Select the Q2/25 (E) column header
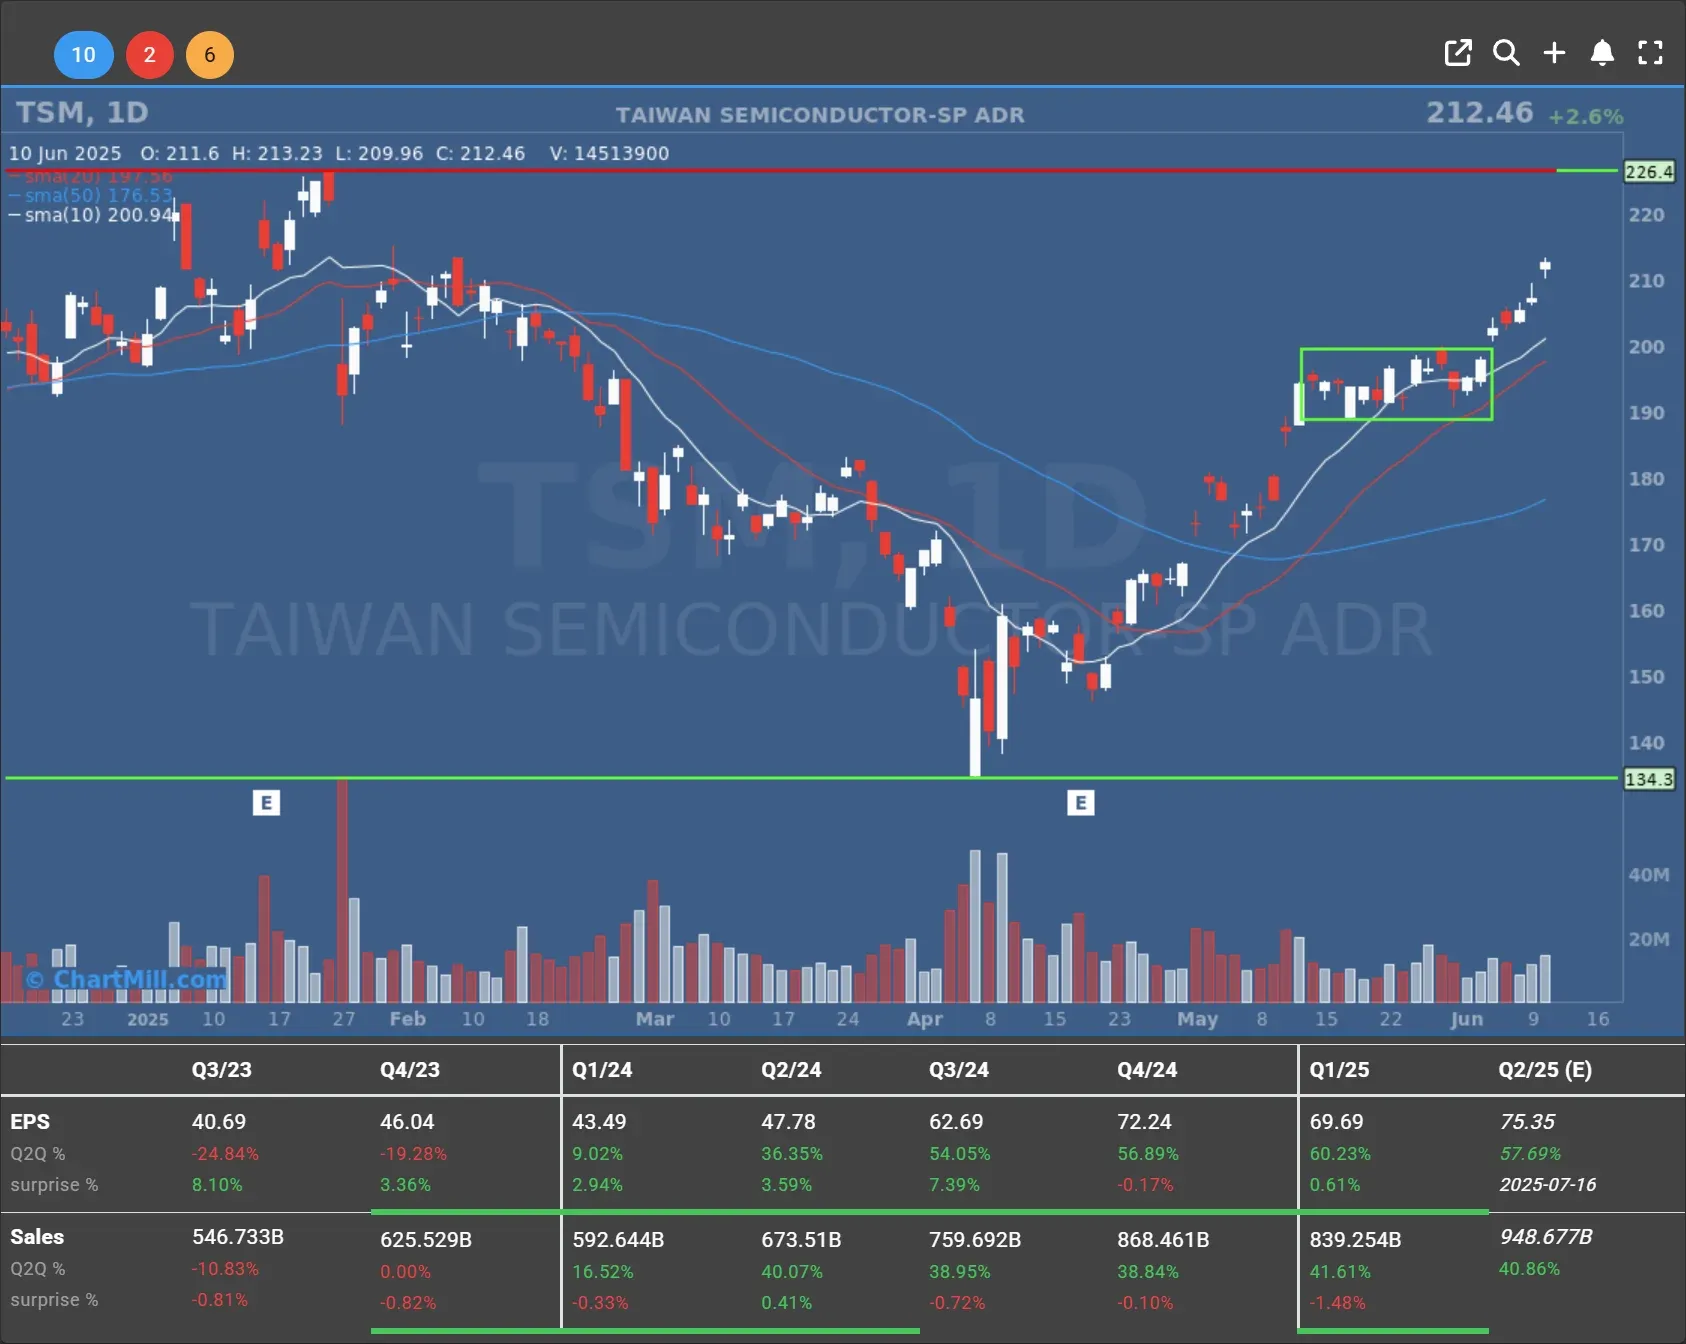This screenshot has width=1686, height=1344. click(1544, 1070)
